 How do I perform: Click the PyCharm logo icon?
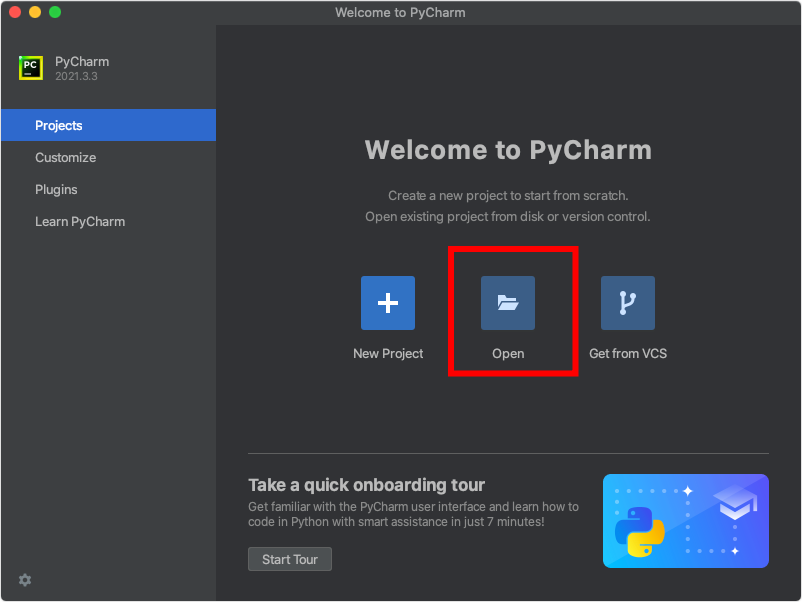click(x=31, y=68)
